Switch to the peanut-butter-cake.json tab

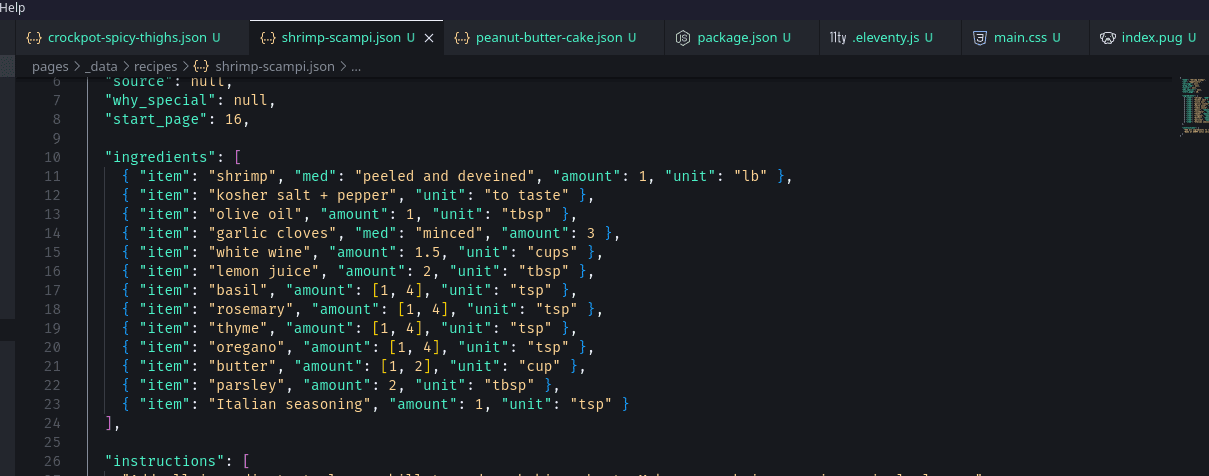547,38
